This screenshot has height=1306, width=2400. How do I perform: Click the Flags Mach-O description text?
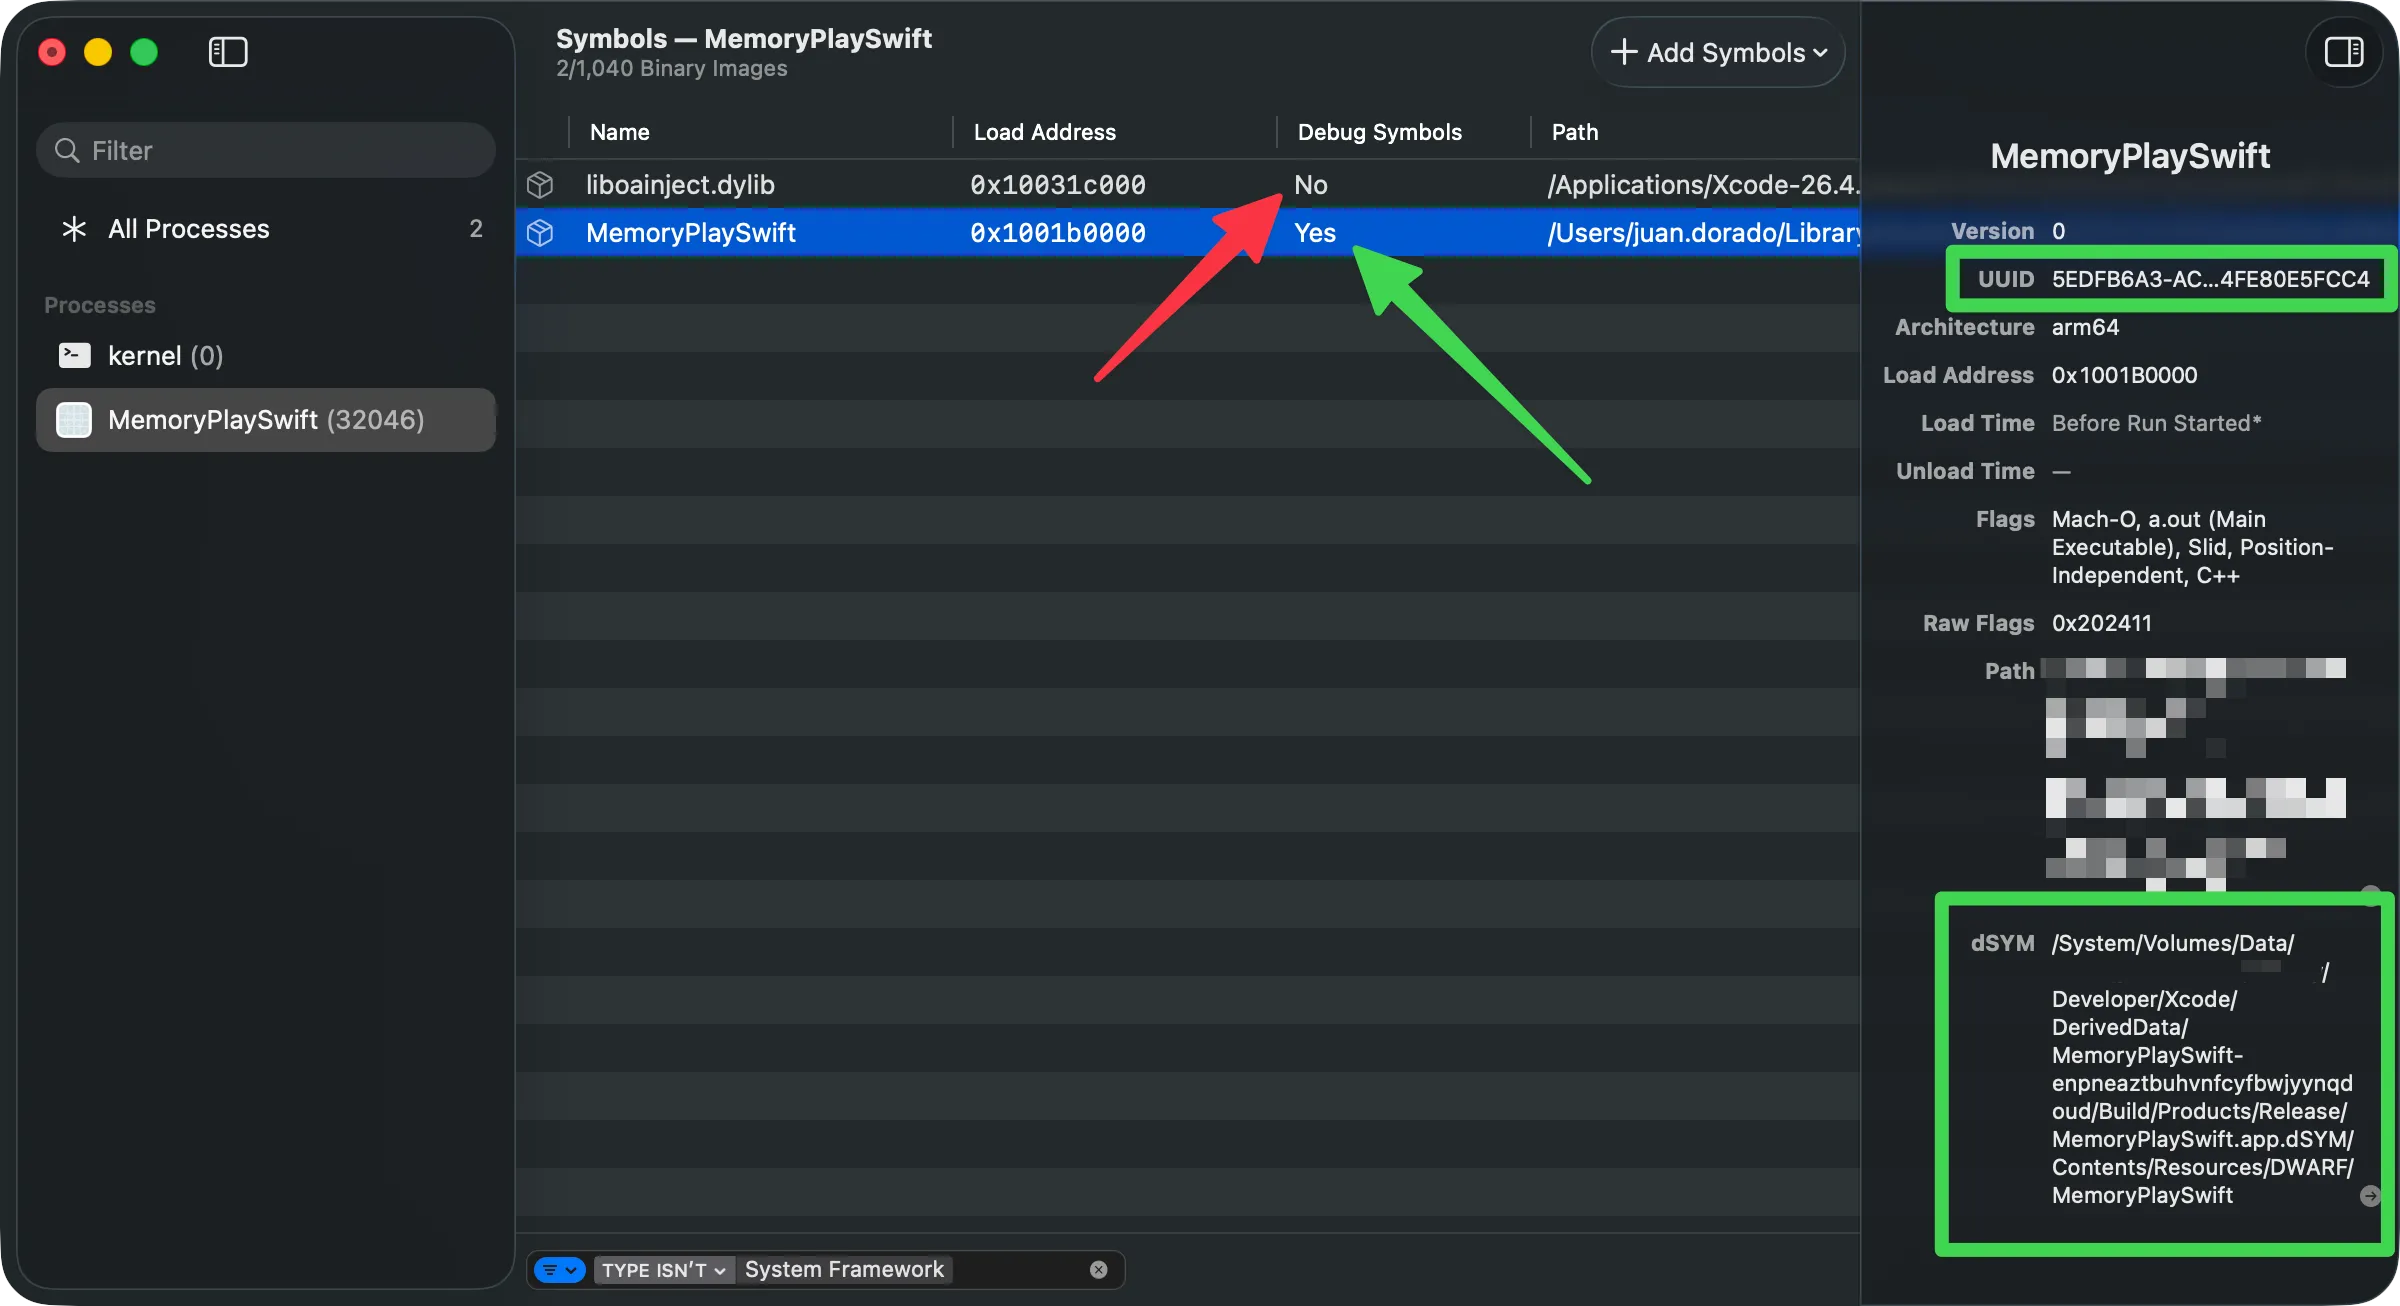coord(2193,547)
